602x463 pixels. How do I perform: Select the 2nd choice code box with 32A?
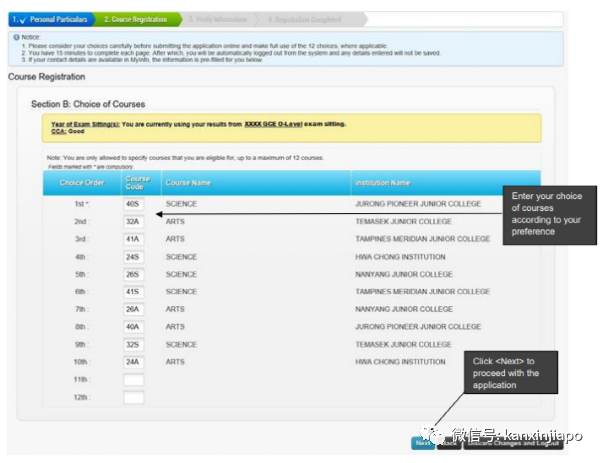[133, 222]
